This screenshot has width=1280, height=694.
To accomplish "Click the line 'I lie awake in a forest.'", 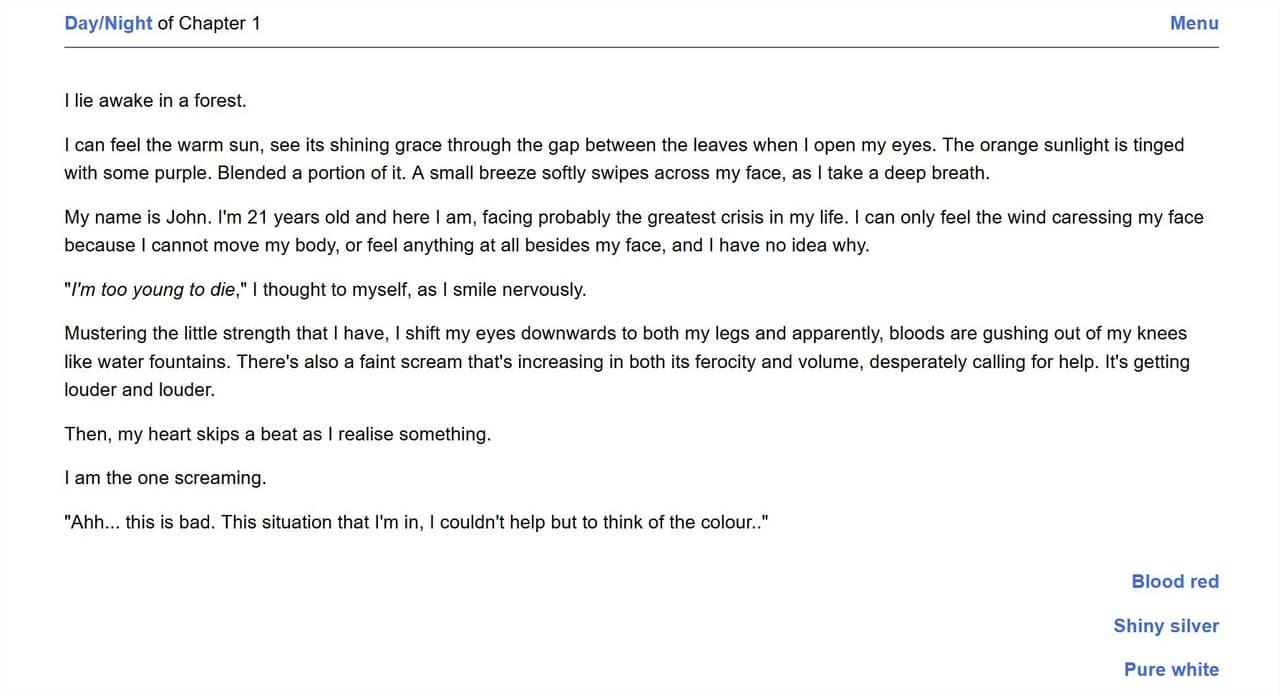I will pos(155,100).
